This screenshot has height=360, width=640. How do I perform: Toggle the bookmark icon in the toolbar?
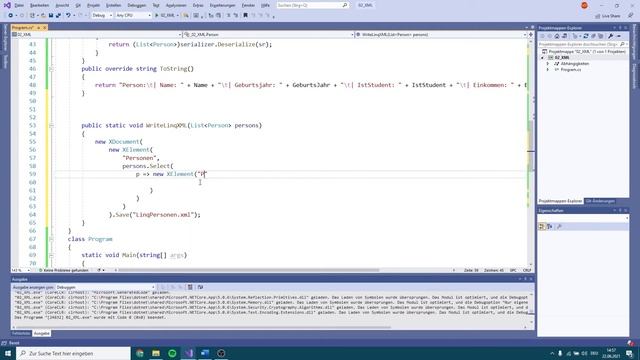(x=245, y=16)
